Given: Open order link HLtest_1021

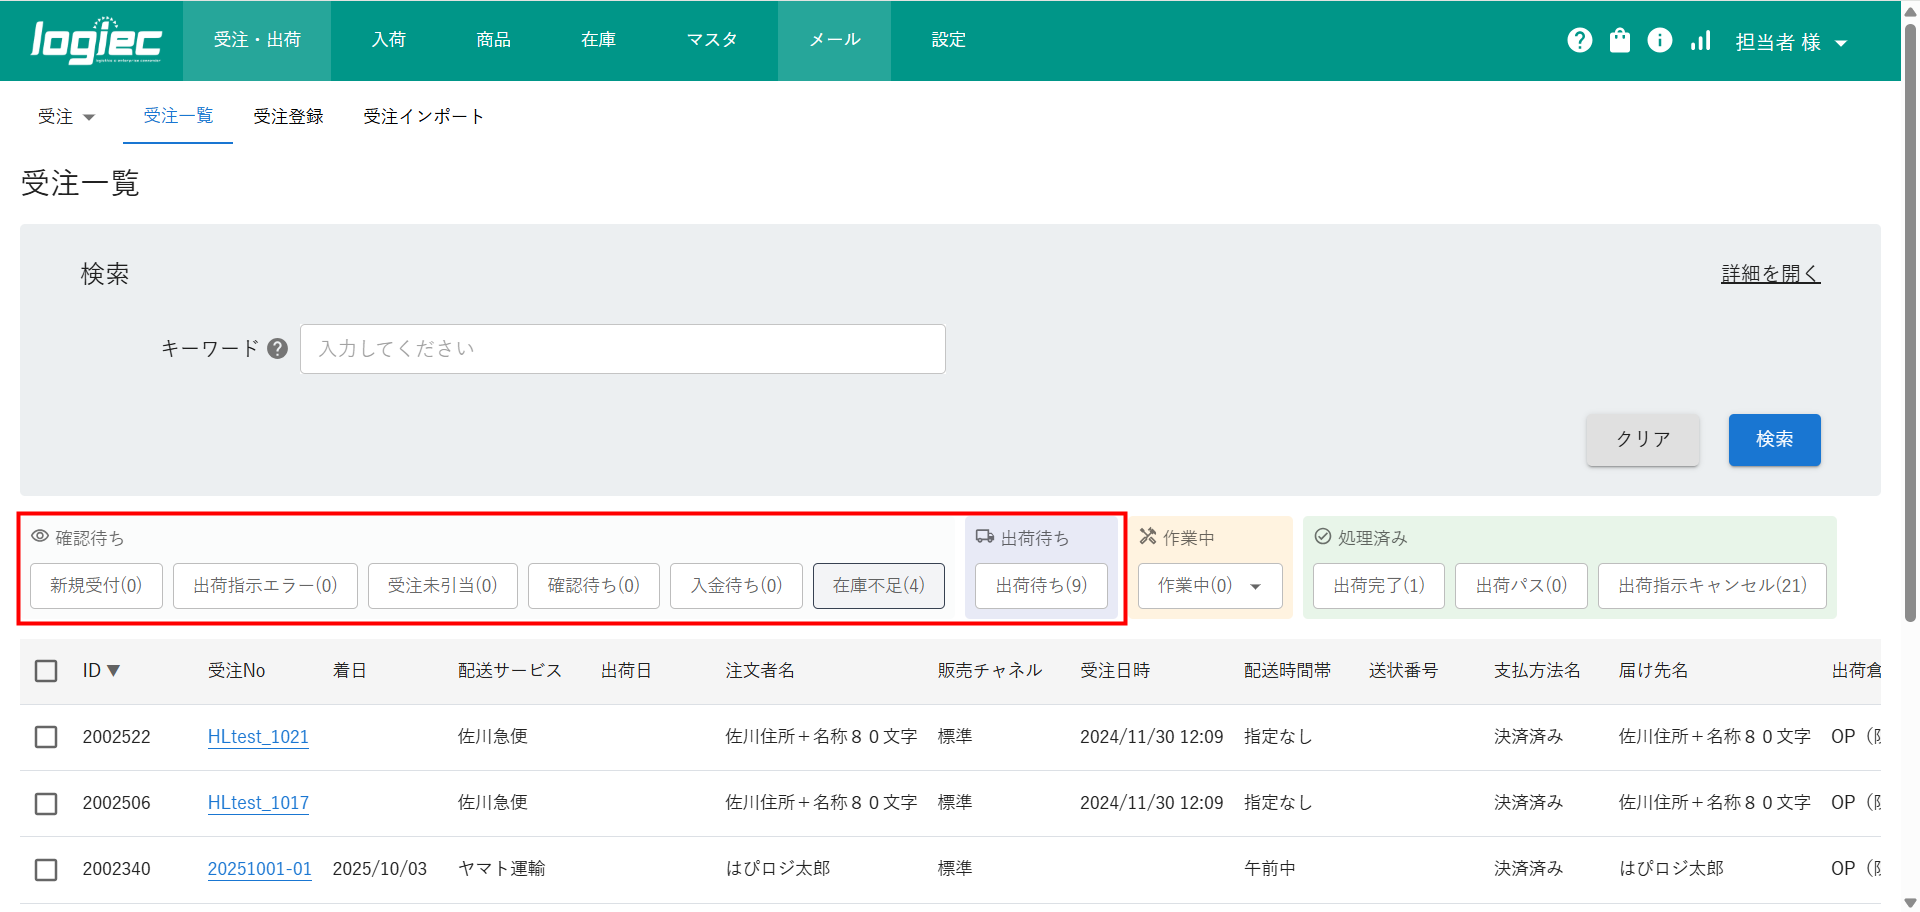Looking at the screenshot, I should click(258, 737).
